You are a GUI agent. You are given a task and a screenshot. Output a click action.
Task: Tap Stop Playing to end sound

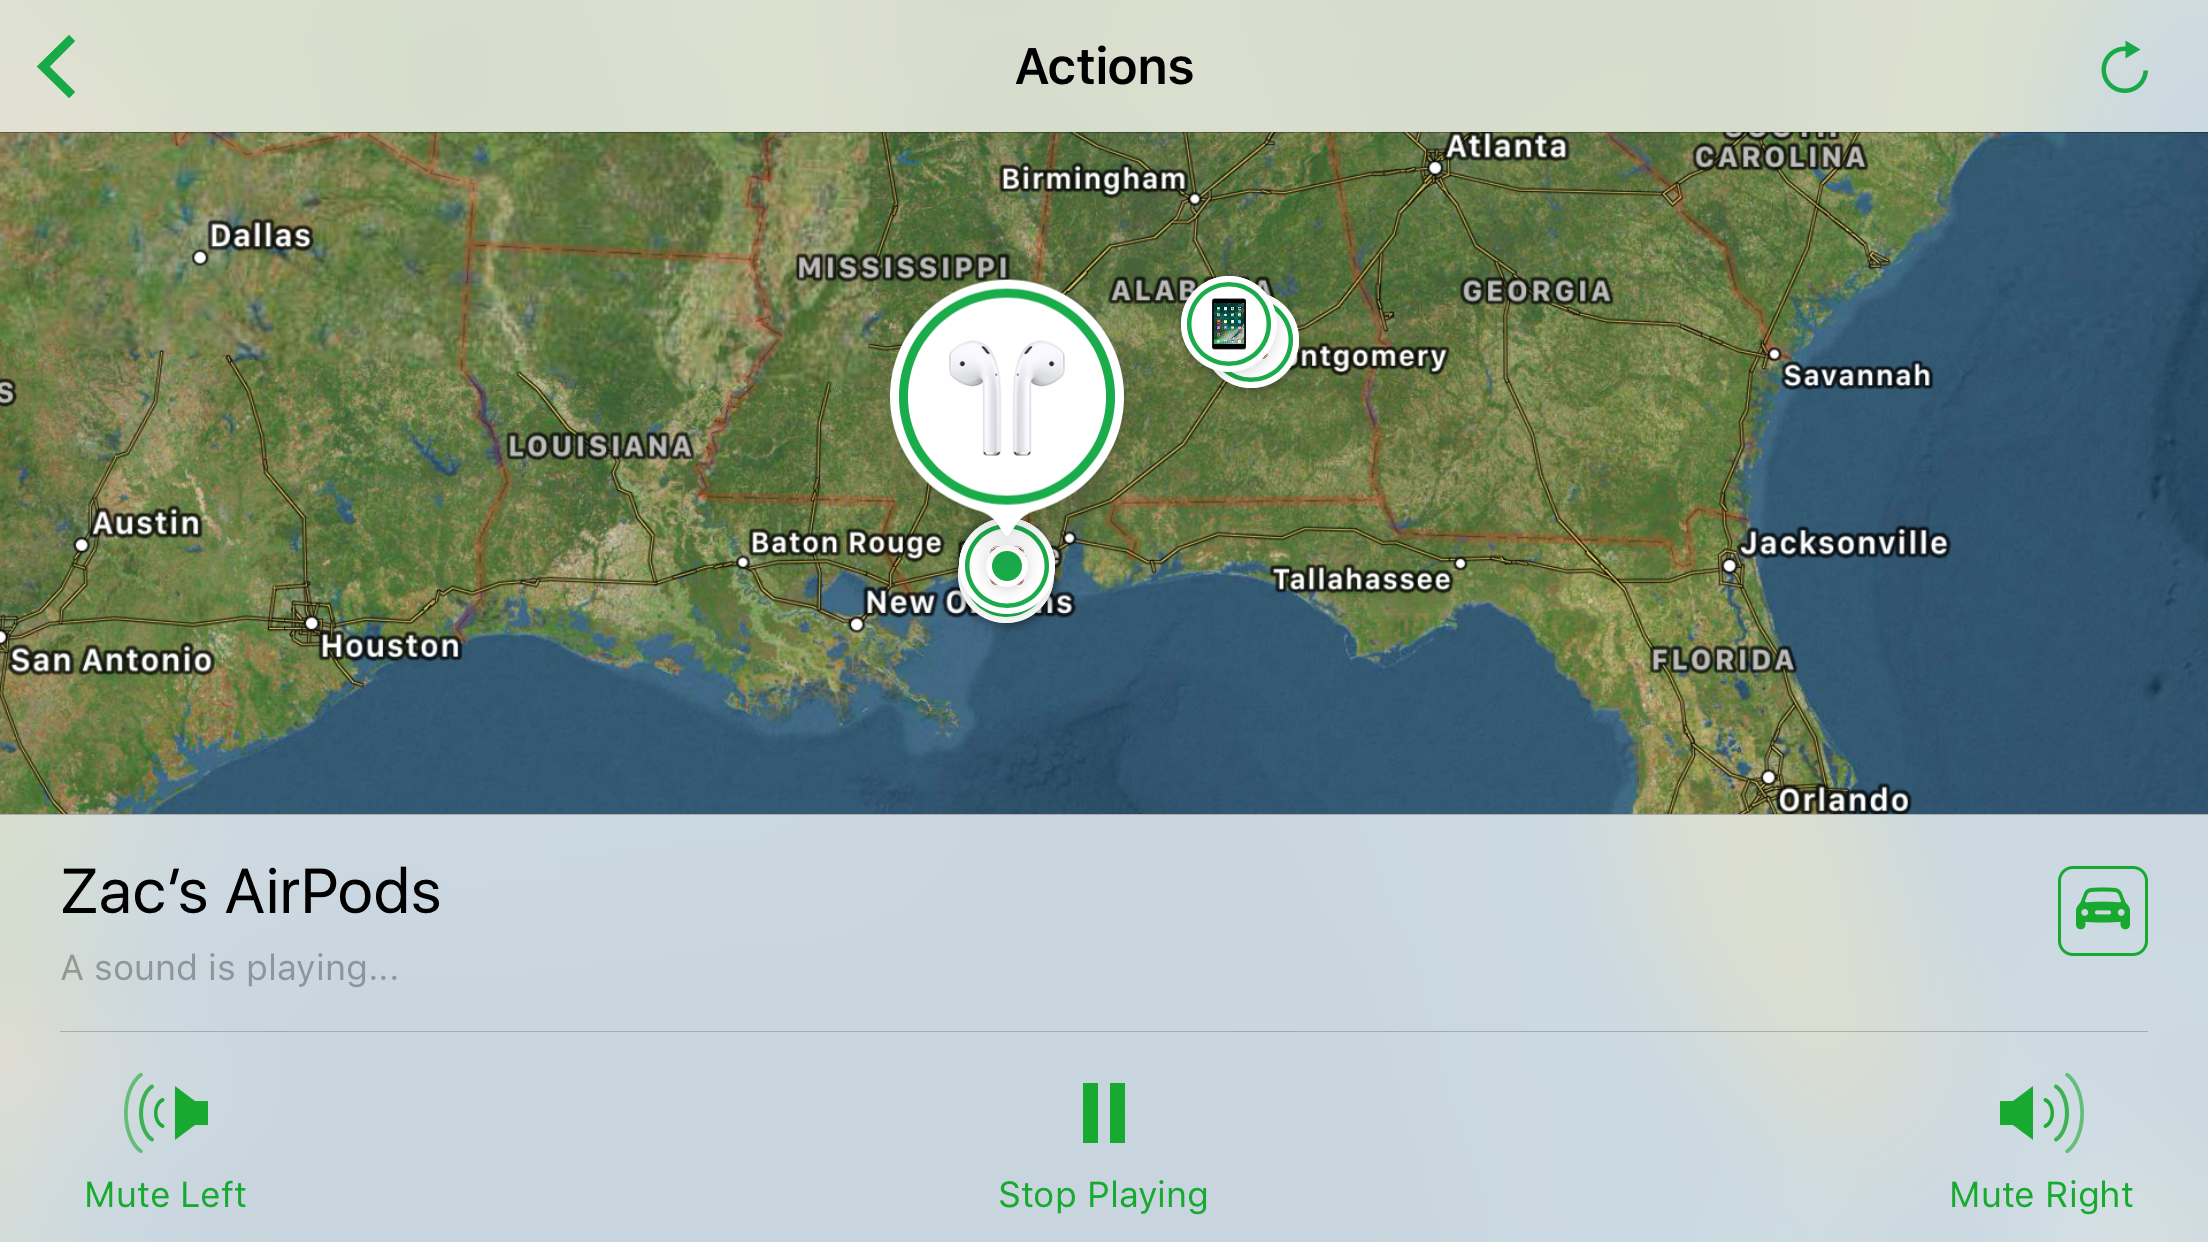[1104, 1146]
